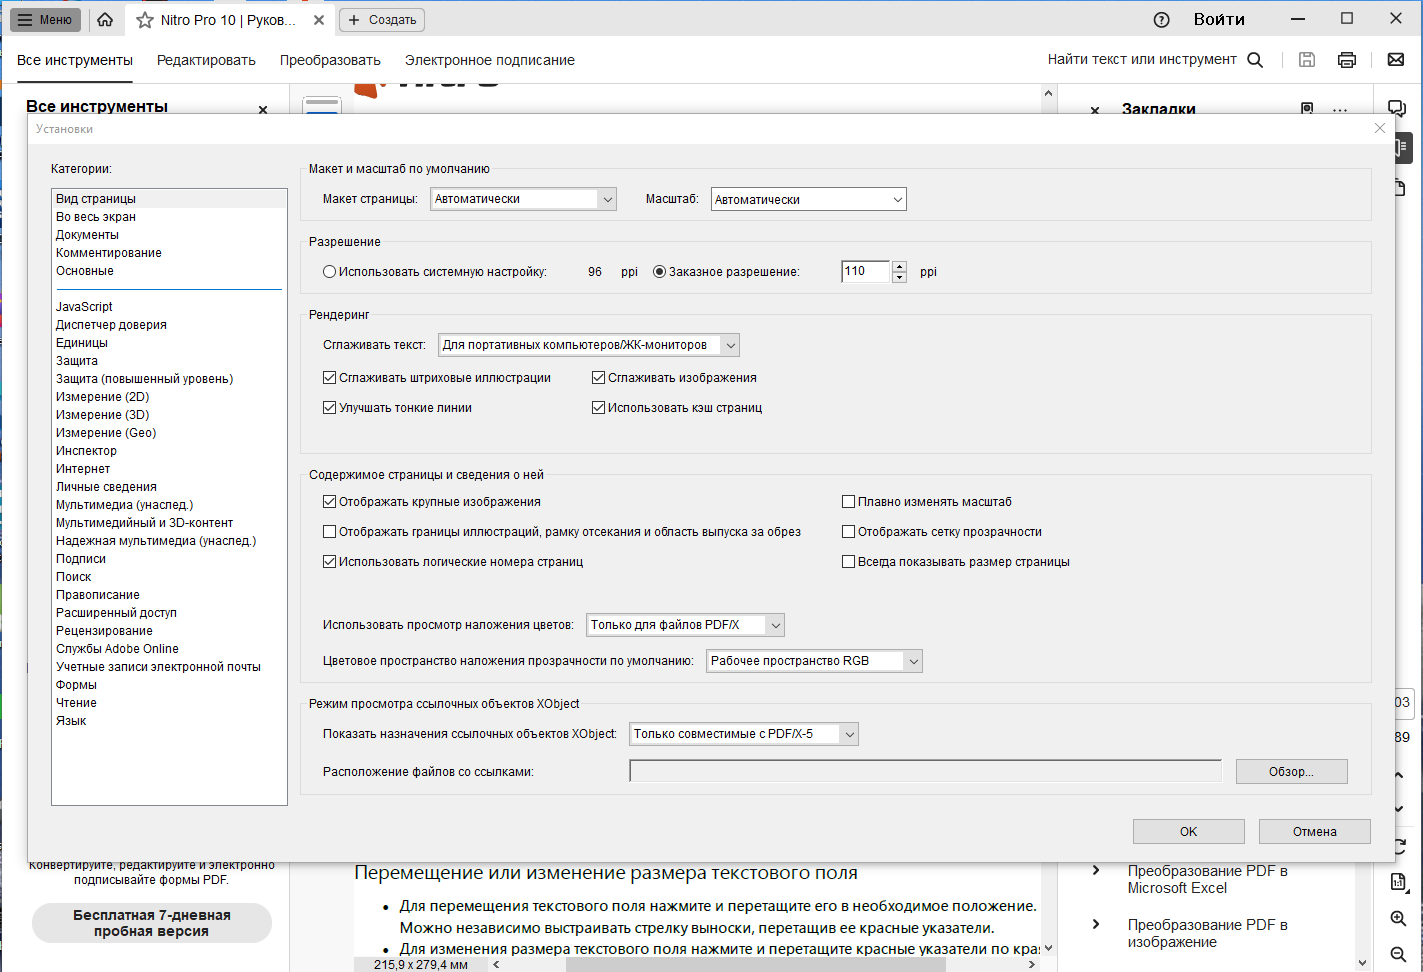Click the "Обзор..." browse button
Screen dimensions: 1423x972
point(1291,772)
